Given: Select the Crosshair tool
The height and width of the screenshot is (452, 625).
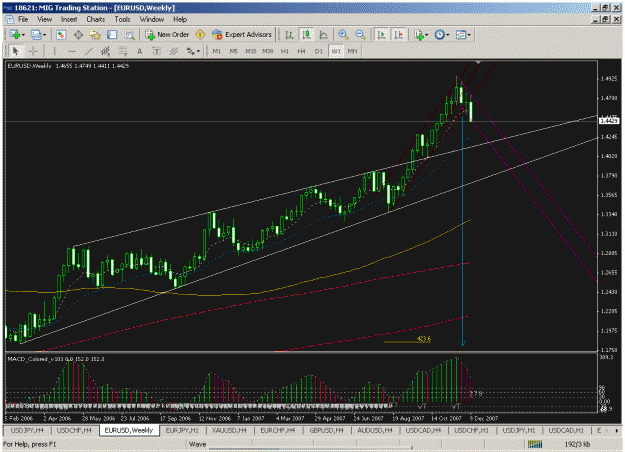Looking at the screenshot, I should [33, 51].
